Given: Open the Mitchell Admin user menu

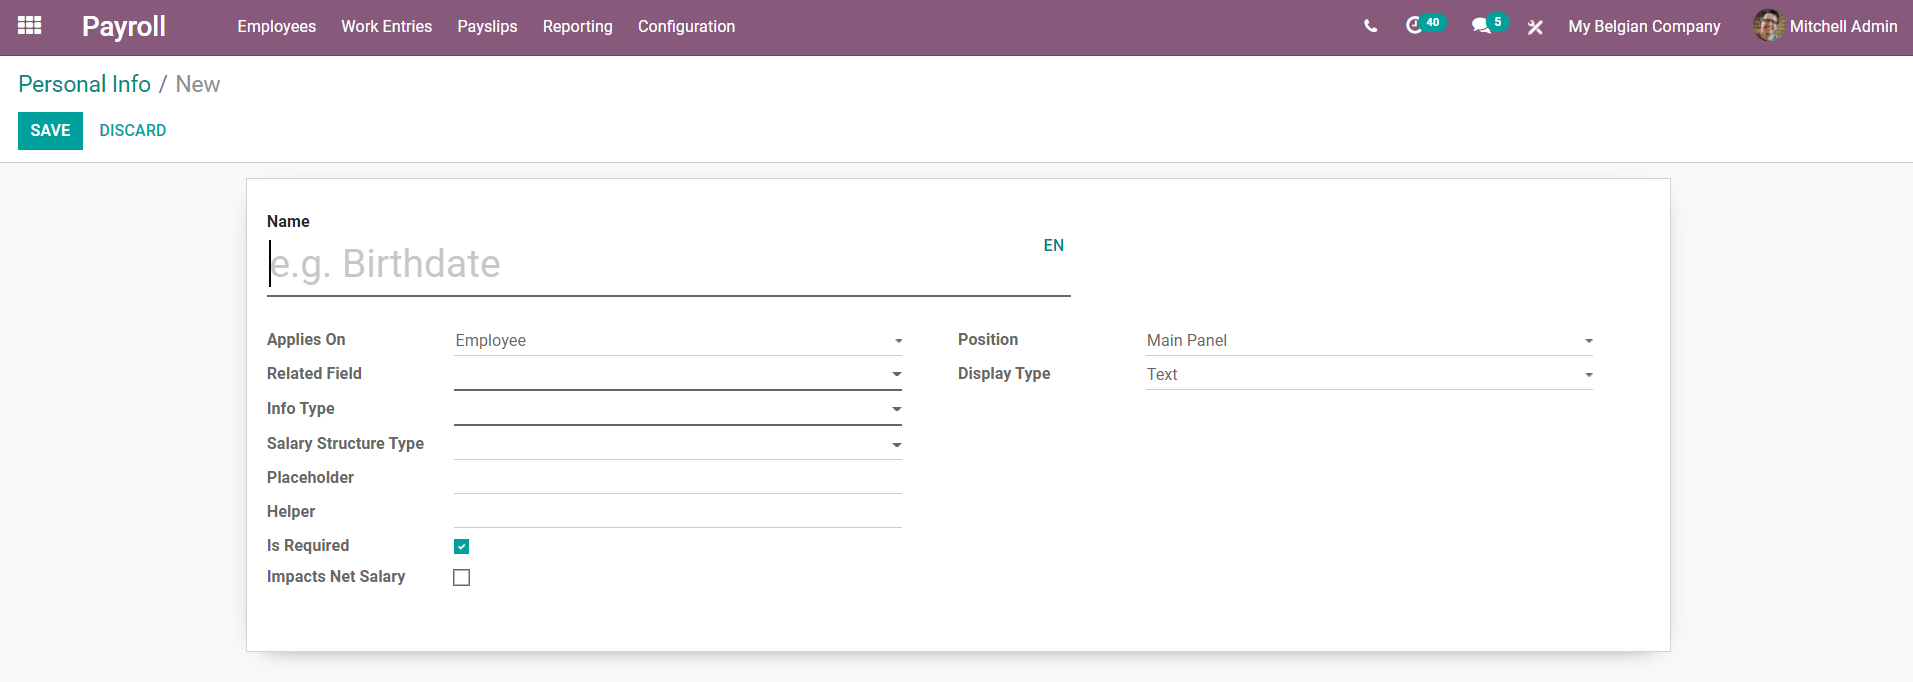Looking at the screenshot, I should pos(1825,27).
